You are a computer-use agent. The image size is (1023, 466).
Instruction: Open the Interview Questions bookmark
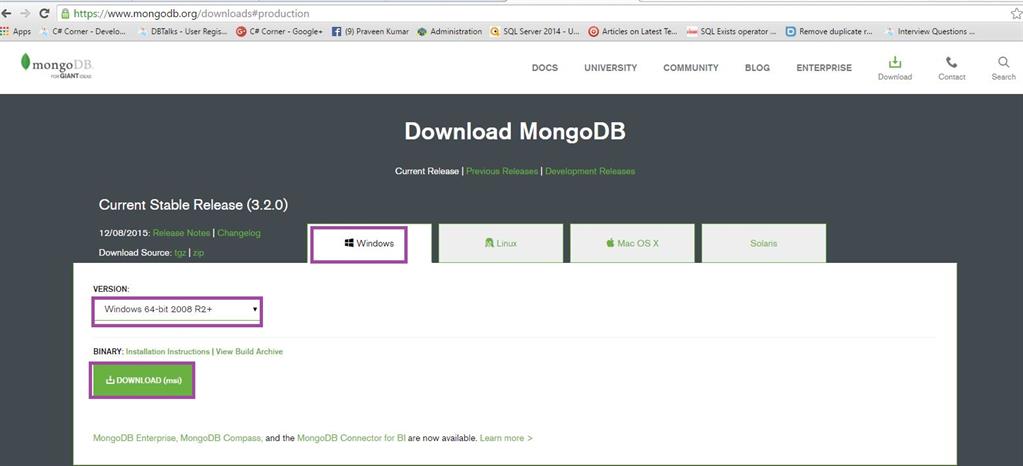(930, 31)
